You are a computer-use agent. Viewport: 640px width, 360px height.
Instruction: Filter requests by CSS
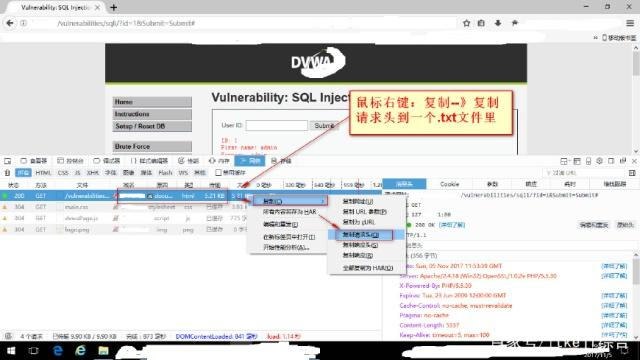click(63, 173)
